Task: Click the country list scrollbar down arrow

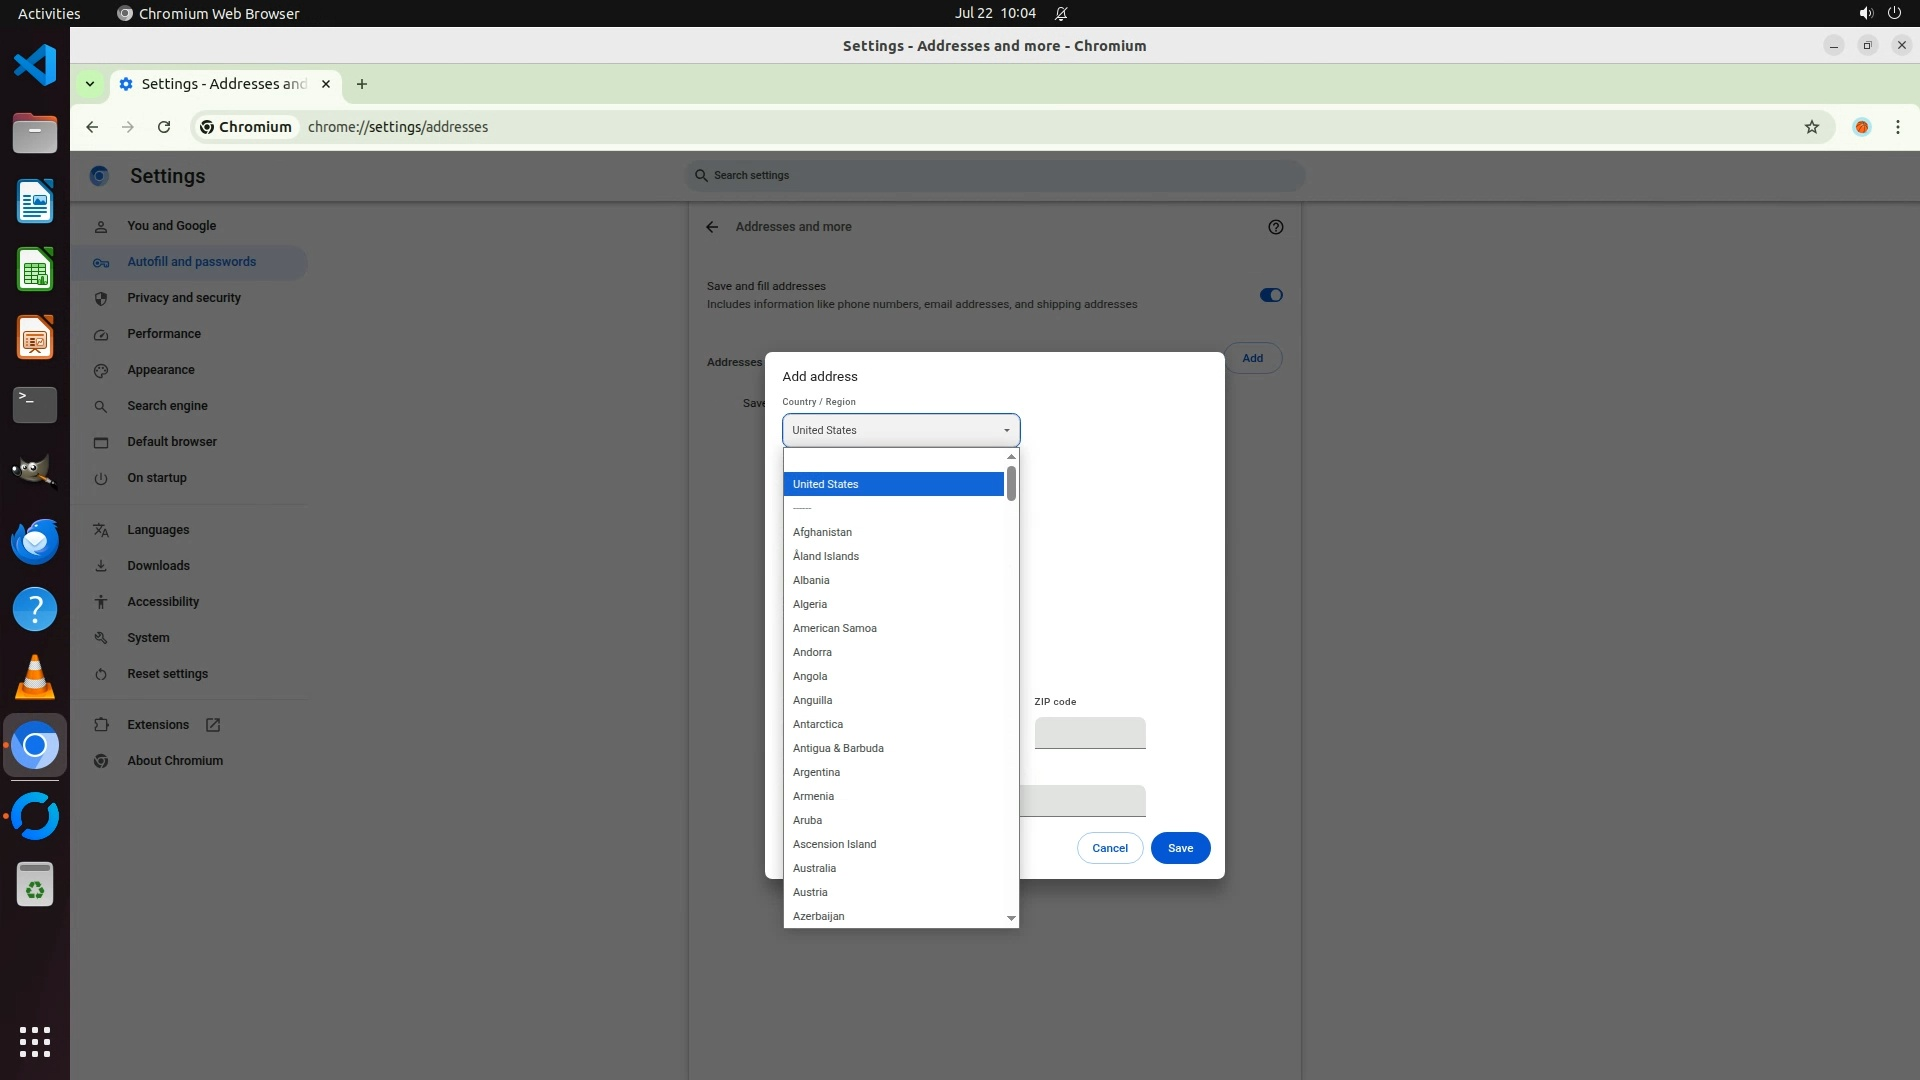Action: click(x=1011, y=918)
